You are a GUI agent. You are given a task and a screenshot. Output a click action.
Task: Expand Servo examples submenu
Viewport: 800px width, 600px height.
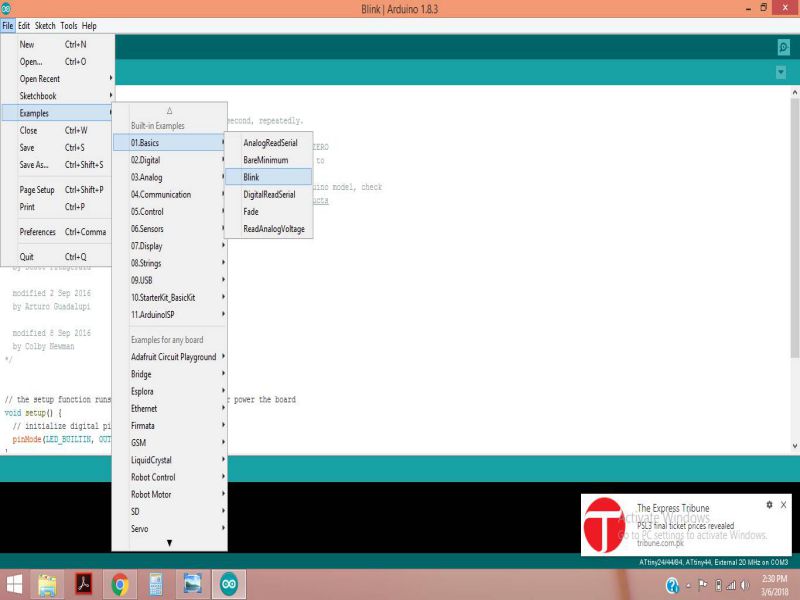pos(169,529)
